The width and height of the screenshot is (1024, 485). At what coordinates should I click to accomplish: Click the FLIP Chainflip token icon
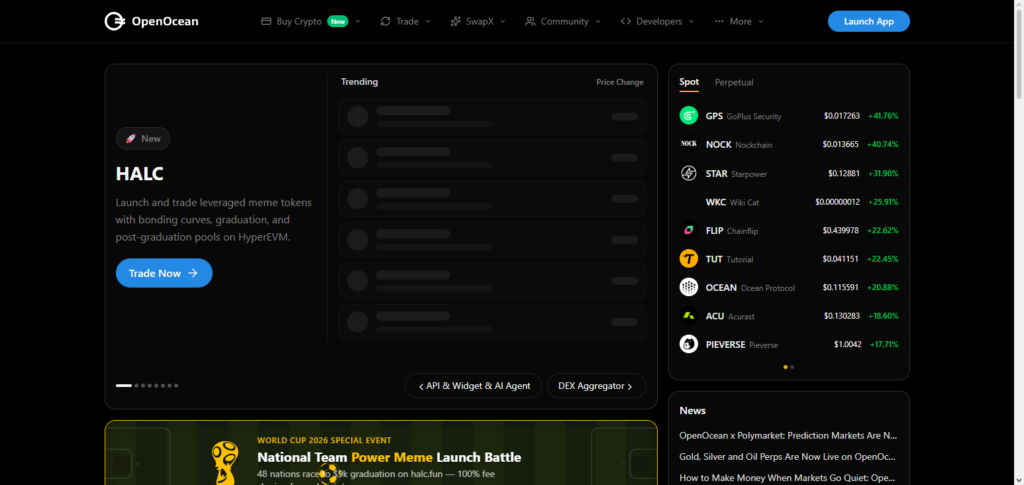coord(688,230)
